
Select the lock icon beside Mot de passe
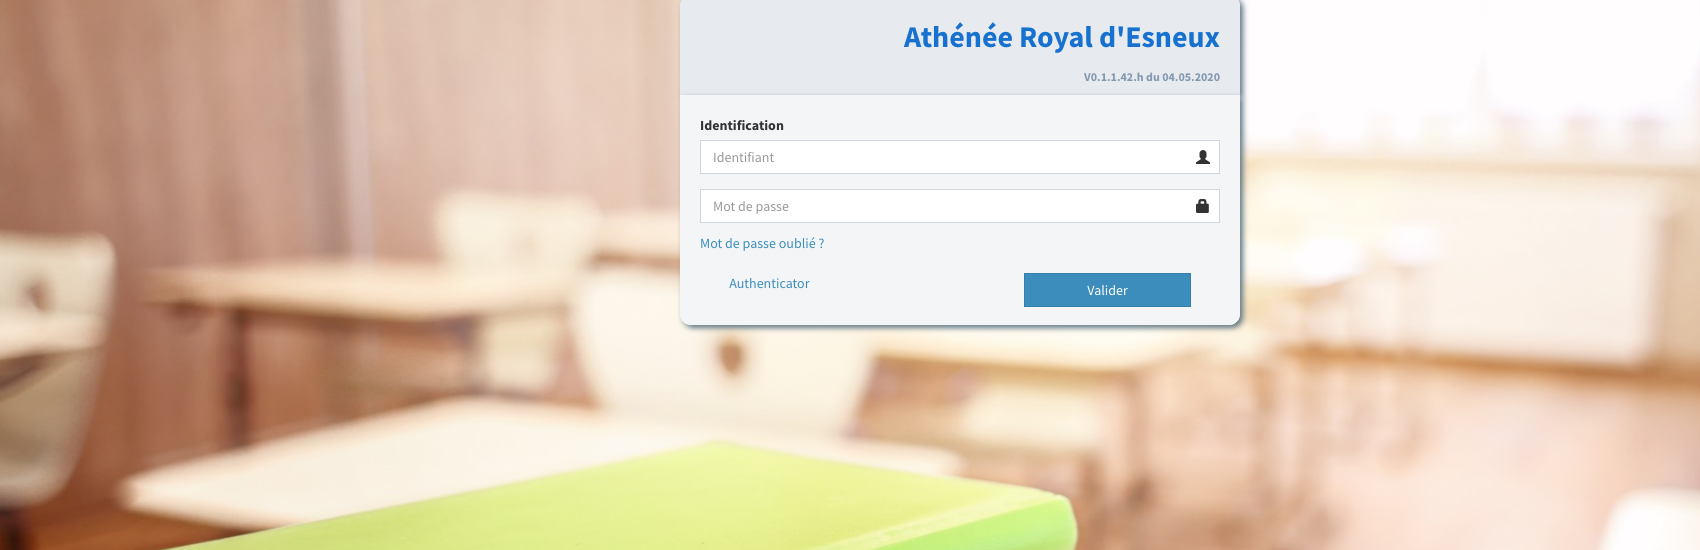tap(1202, 206)
